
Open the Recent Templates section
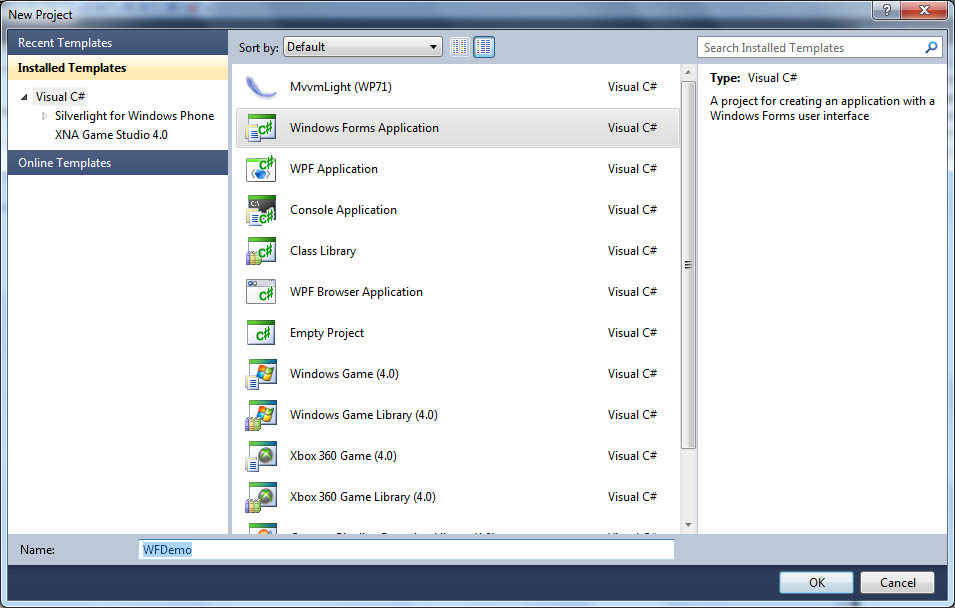tap(118, 43)
